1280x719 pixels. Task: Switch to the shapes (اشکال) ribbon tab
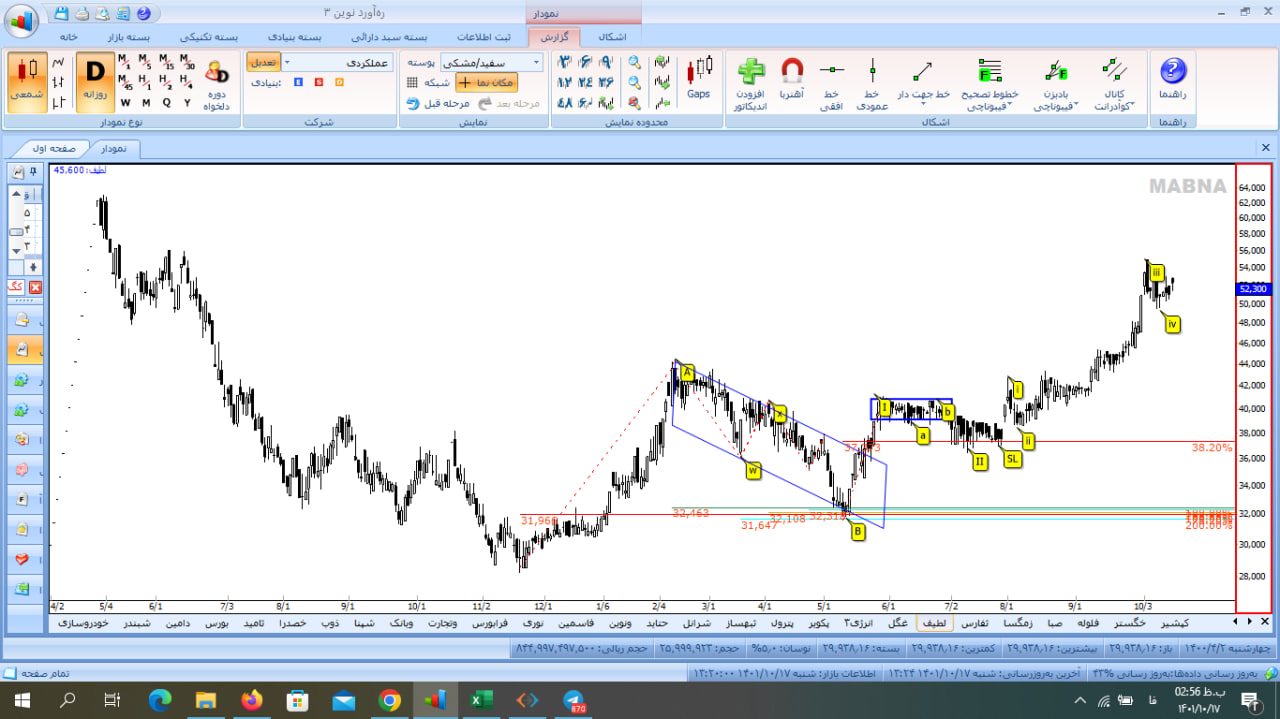[612, 36]
